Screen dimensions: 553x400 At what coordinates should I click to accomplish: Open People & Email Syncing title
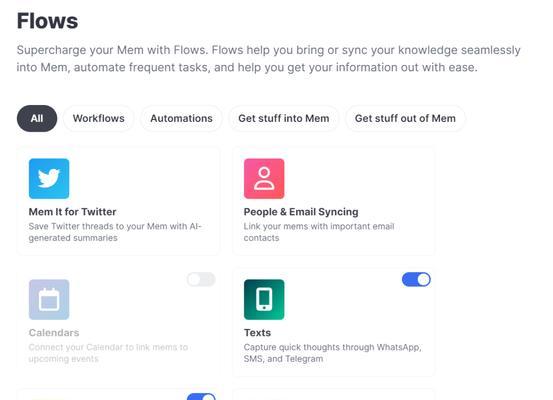coord(301,212)
